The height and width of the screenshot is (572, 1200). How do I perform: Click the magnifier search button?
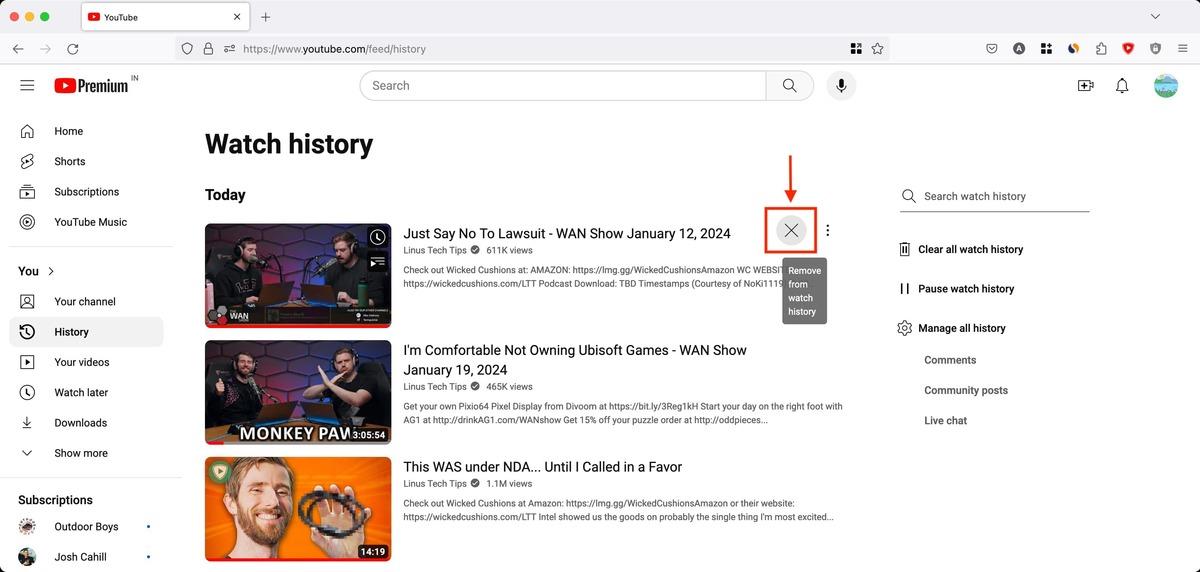coord(790,86)
